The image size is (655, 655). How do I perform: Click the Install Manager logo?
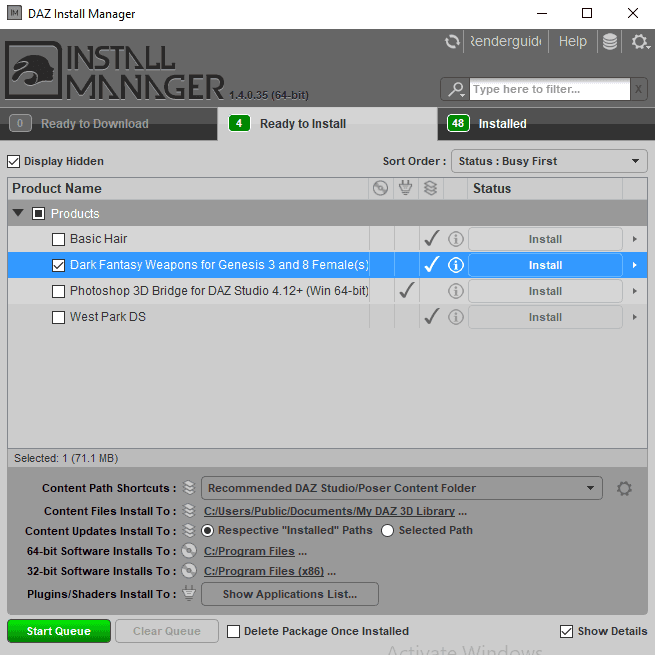click(115, 70)
